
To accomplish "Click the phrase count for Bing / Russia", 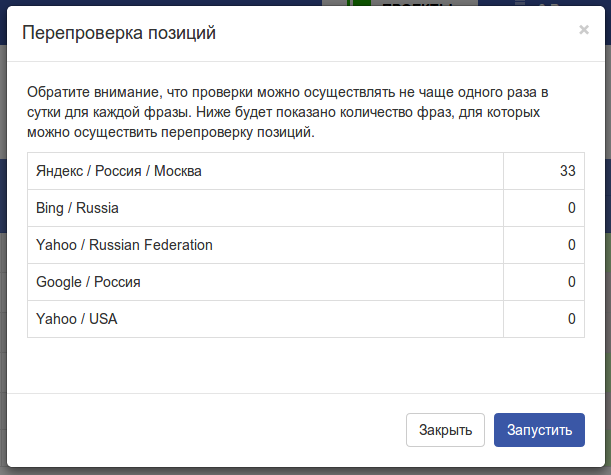I will click(x=571, y=208).
